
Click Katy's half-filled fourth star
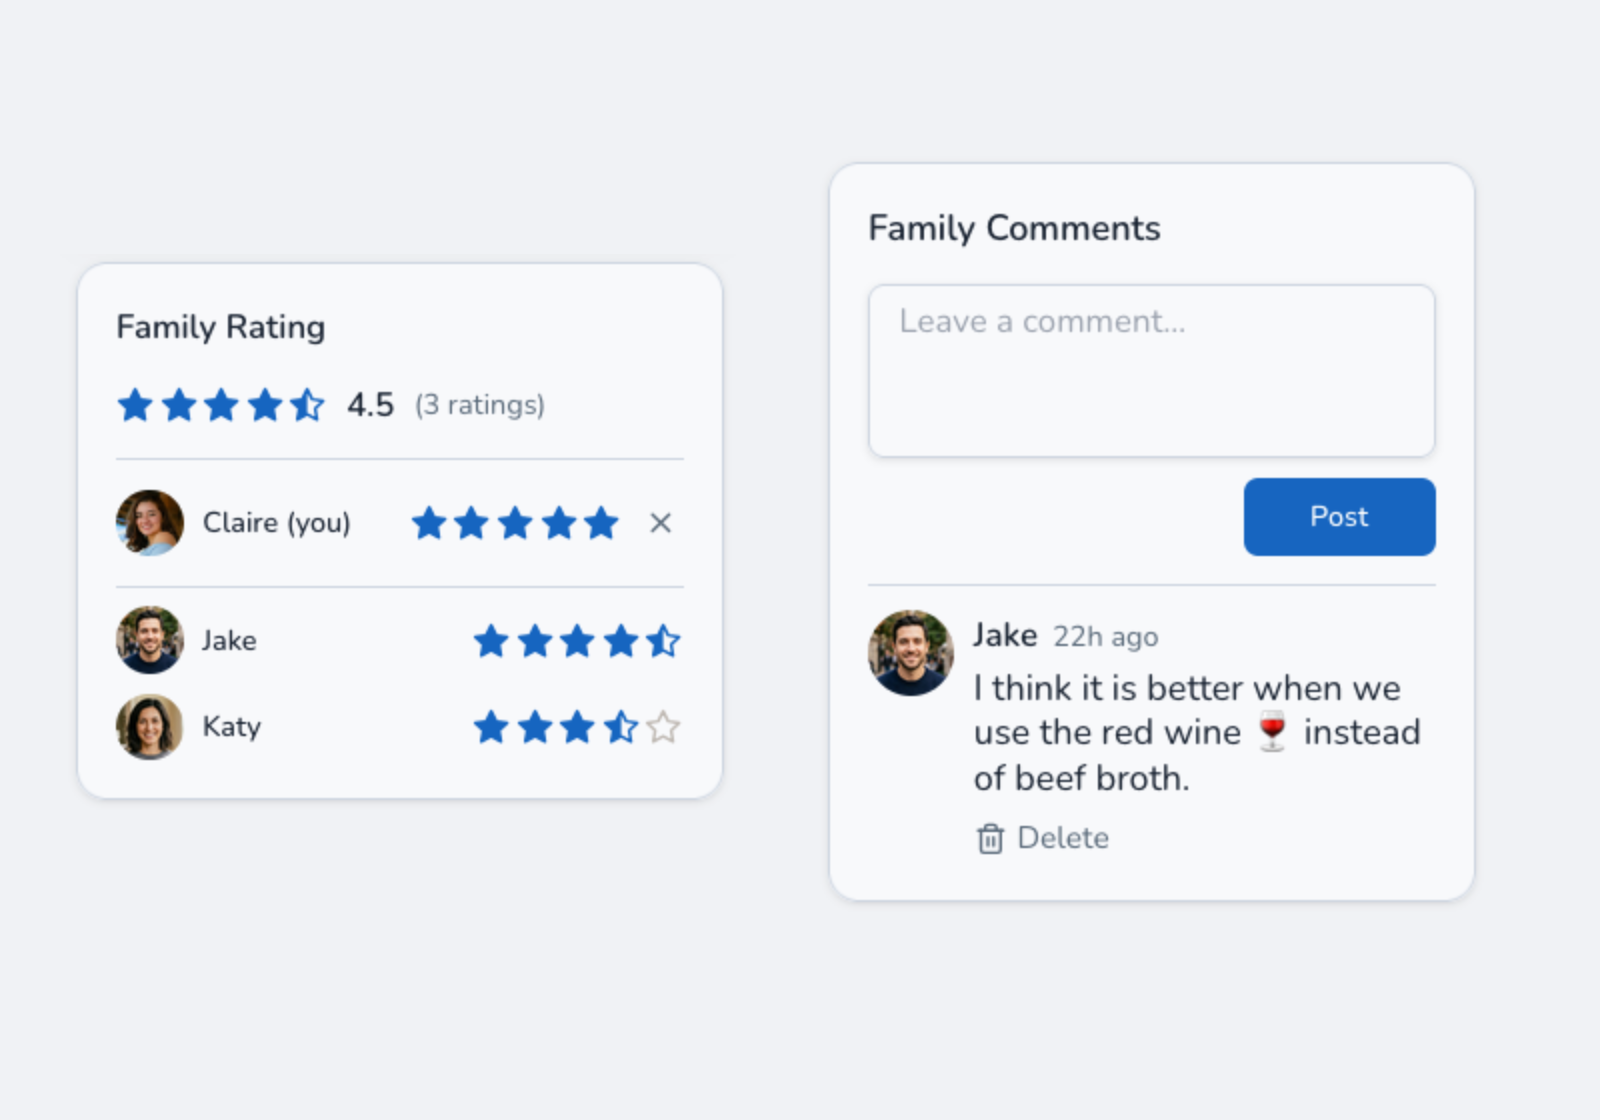[x=620, y=727]
